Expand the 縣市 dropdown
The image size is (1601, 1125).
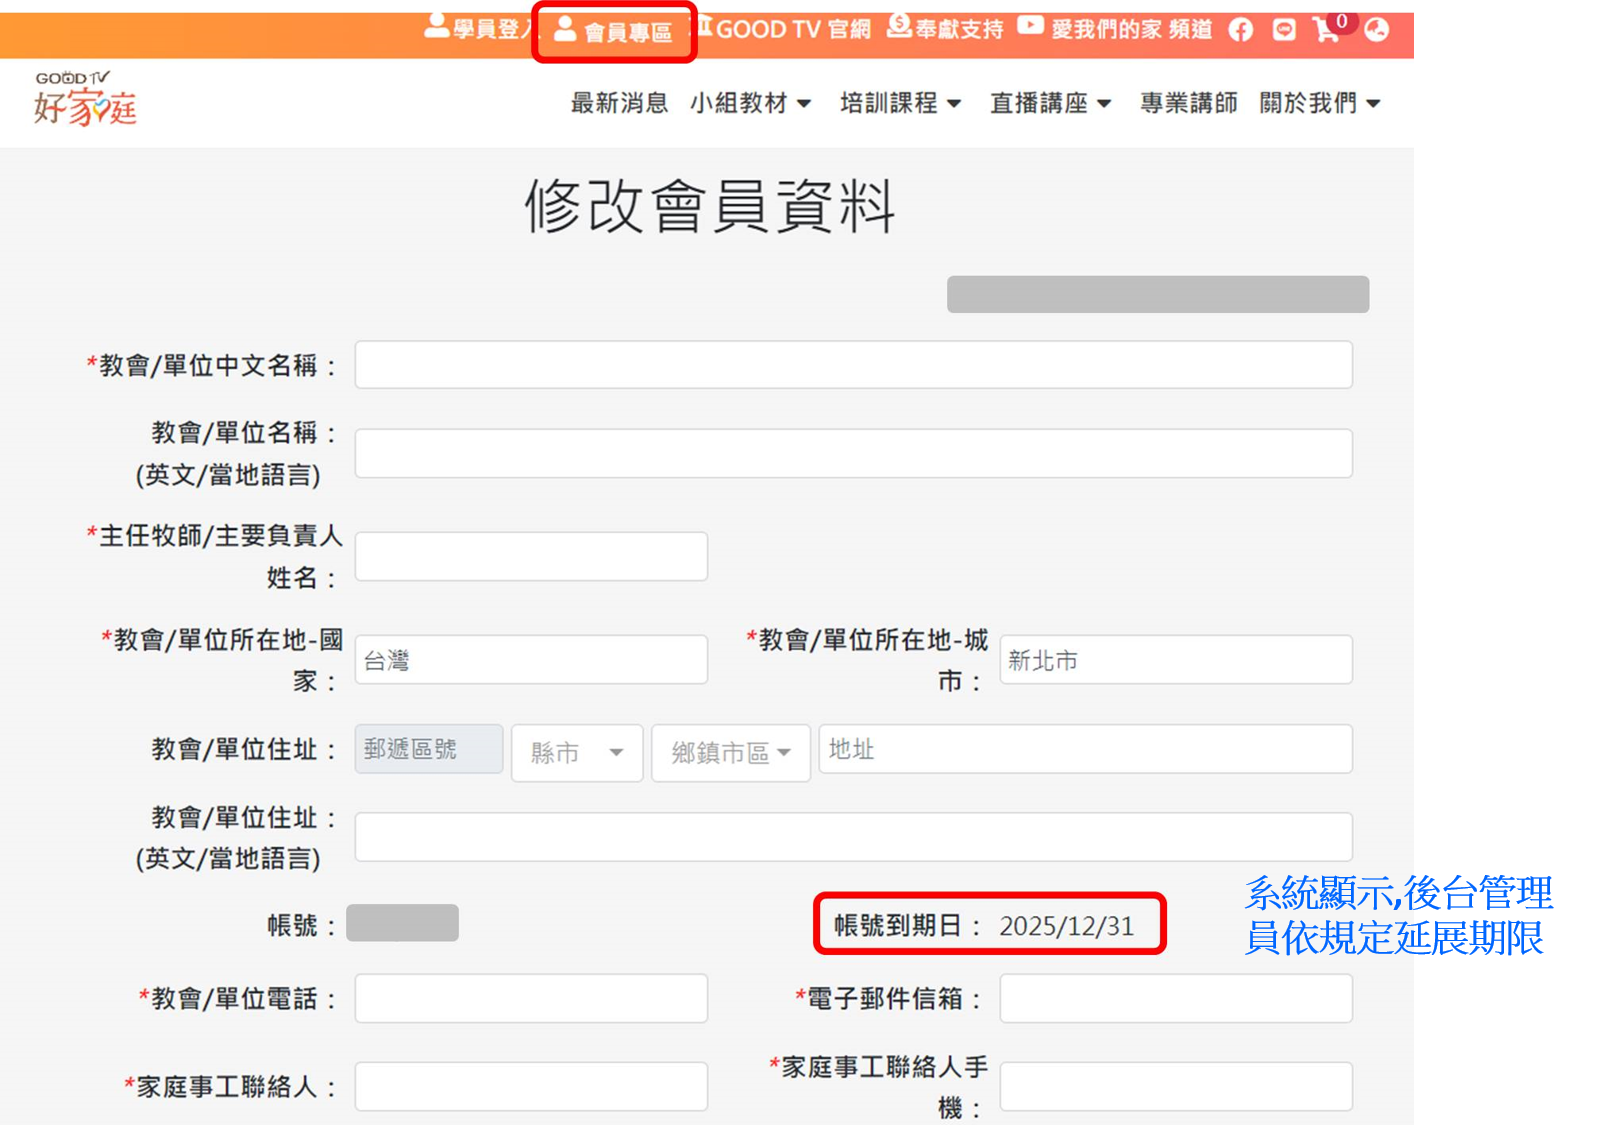pyautogui.click(x=576, y=753)
